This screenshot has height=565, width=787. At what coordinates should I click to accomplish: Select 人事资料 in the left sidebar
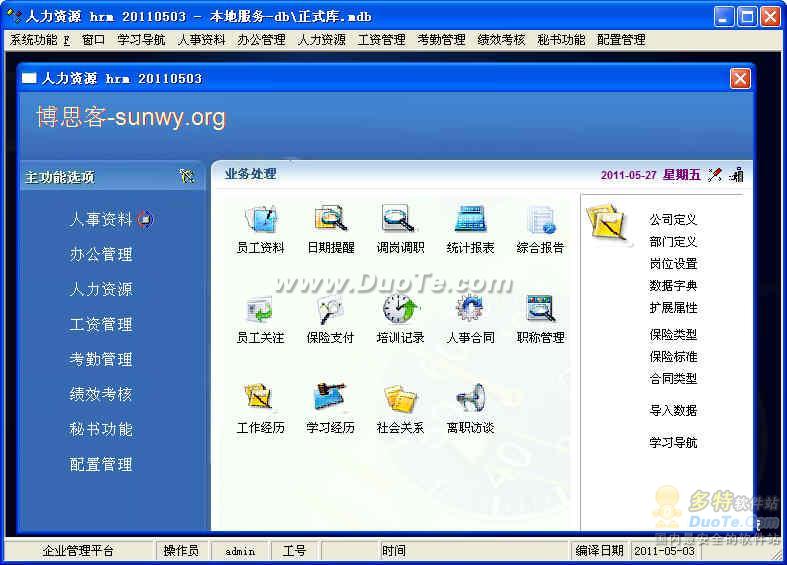(101, 219)
